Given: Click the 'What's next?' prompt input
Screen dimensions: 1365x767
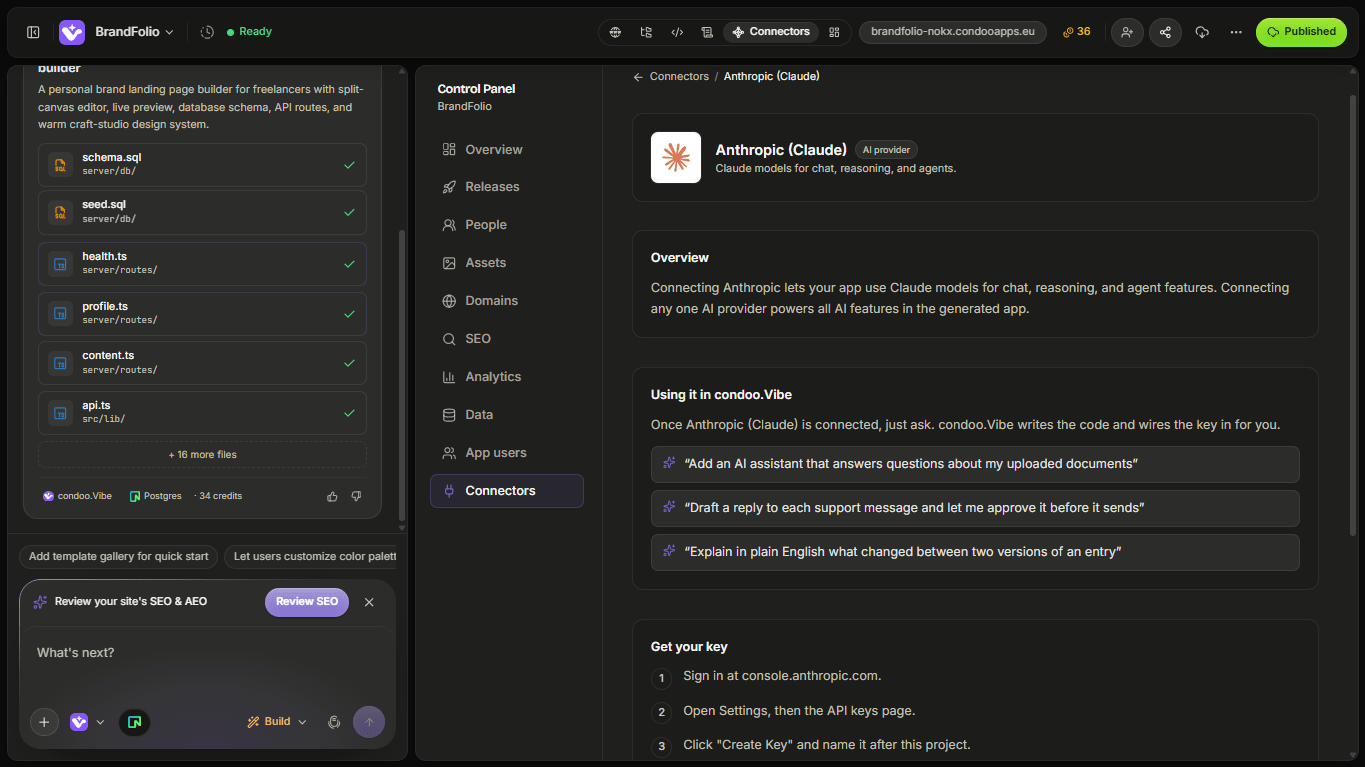Looking at the screenshot, I should tap(207, 654).
